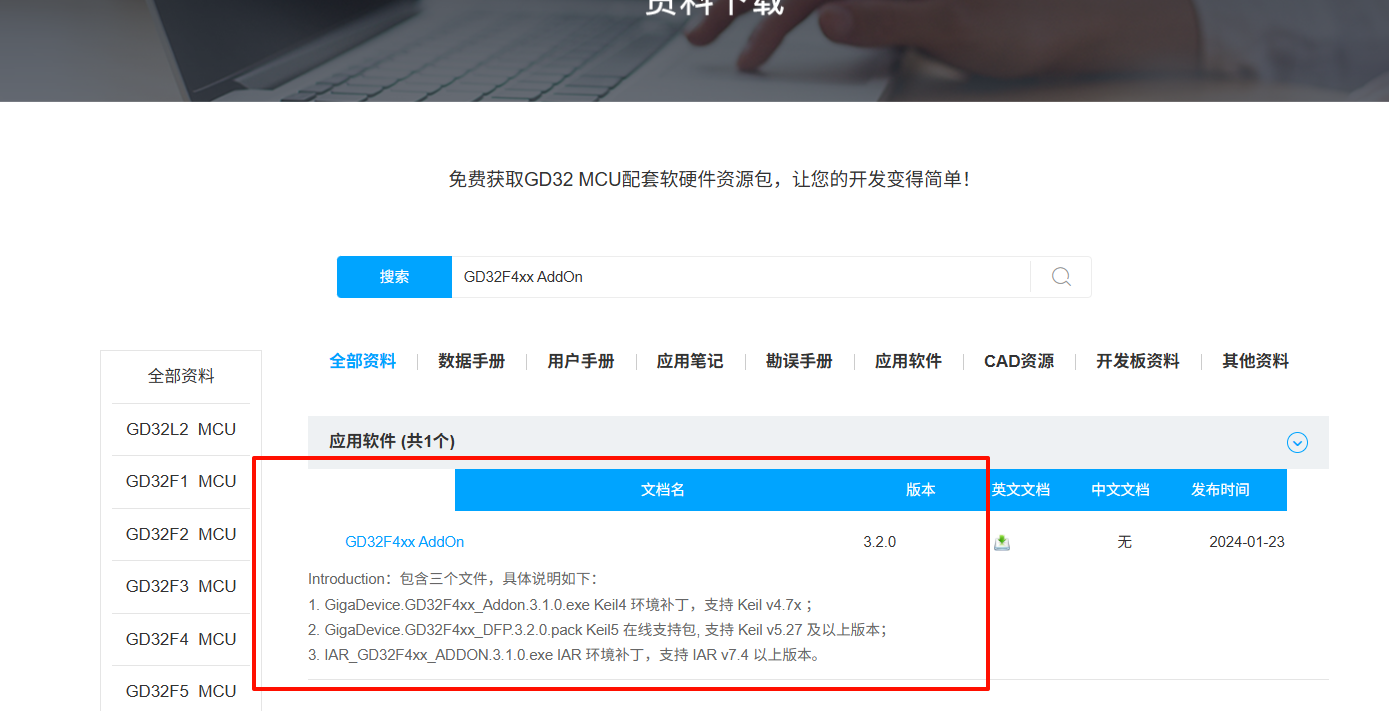Choose GD32F4 MCU in the sidebar
The image size is (1389, 711).
[181, 640]
